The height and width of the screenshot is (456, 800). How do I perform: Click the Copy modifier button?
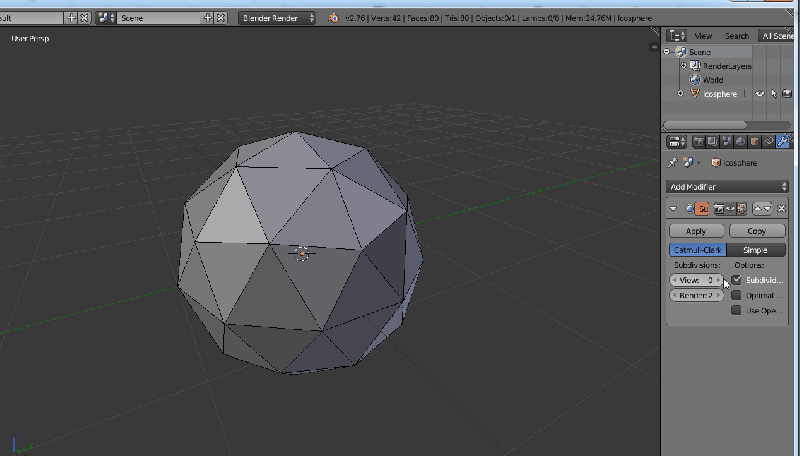(x=757, y=231)
